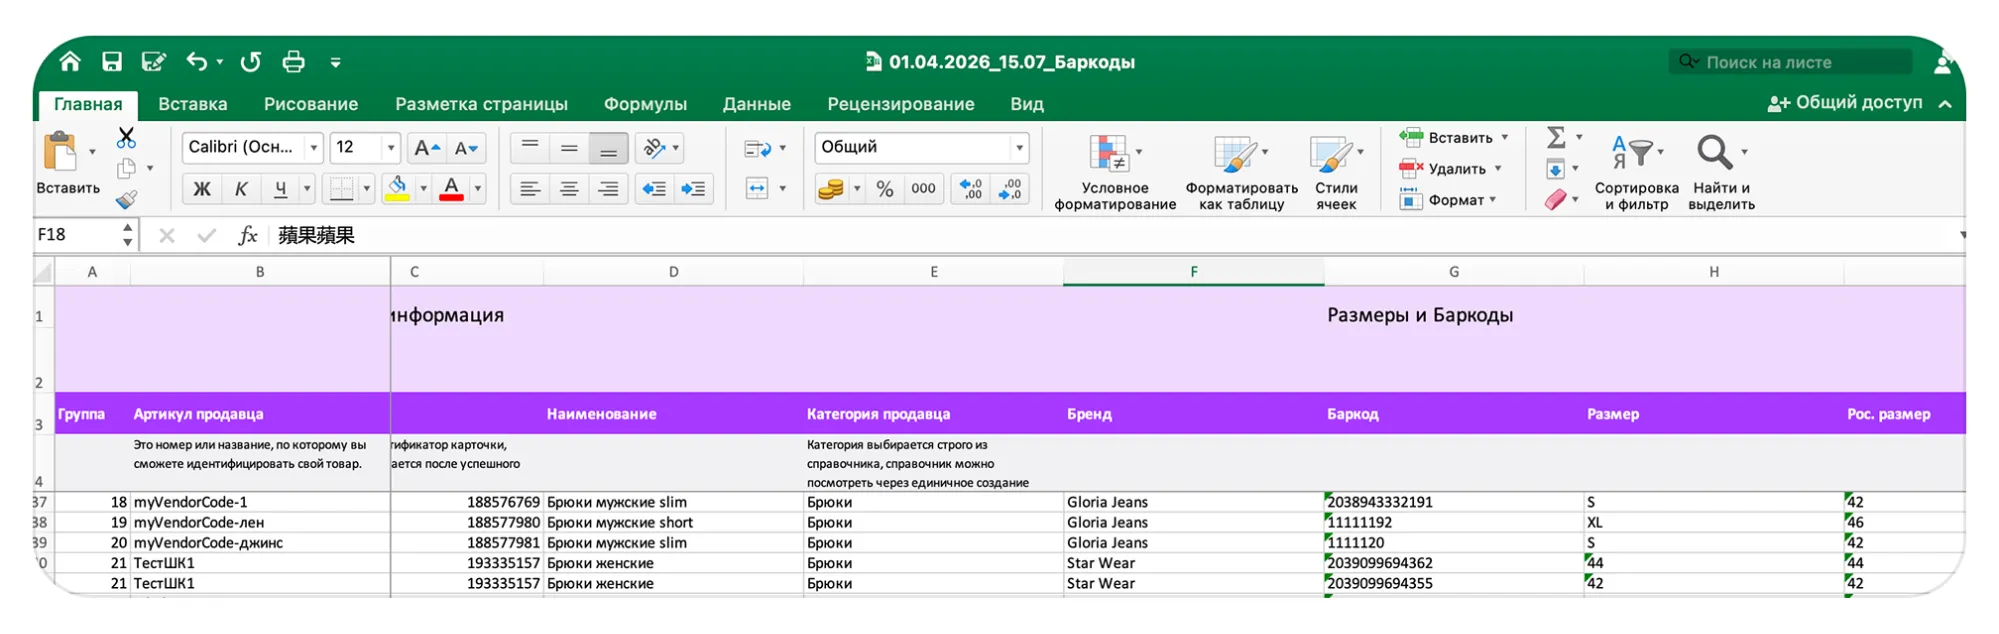Open Sort and Filter
The image size is (1999, 634).
(1637, 172)
